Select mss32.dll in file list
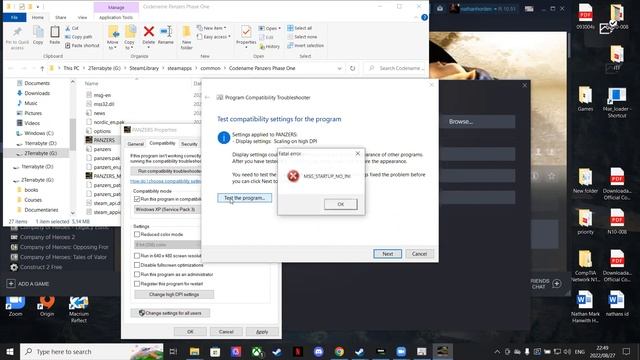 click(104, 104)
